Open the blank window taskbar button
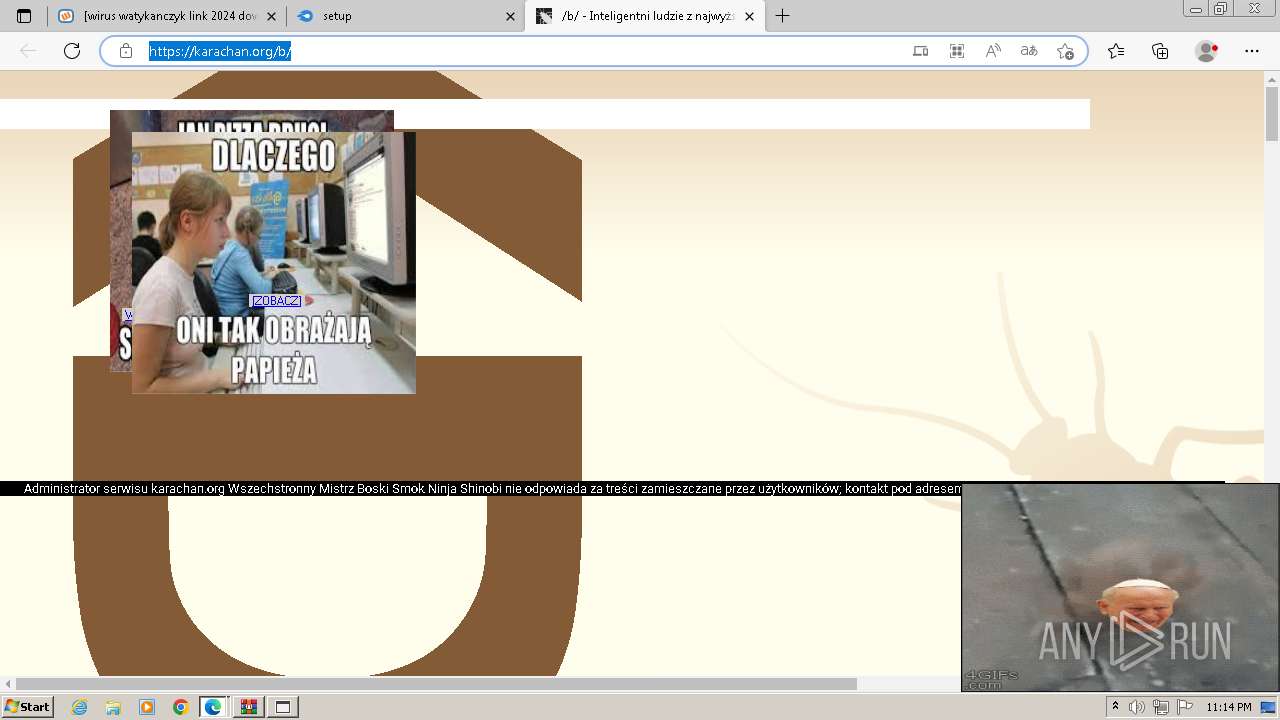 click(x=283, y=707)
